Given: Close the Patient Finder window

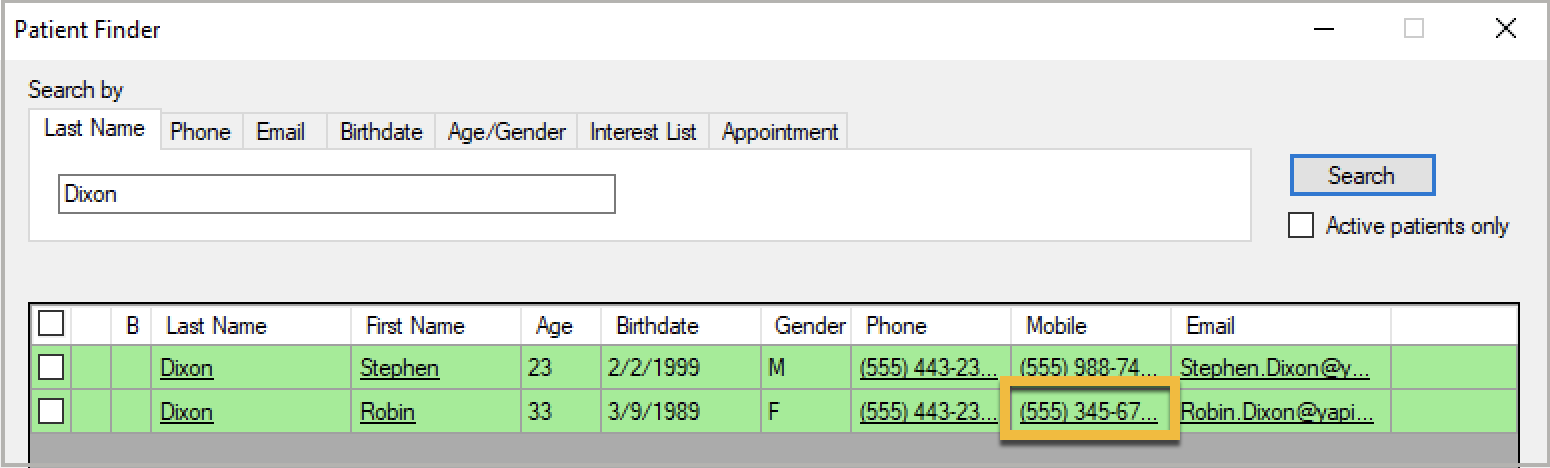Looking at the screenshot, I should click(1505, 30).
